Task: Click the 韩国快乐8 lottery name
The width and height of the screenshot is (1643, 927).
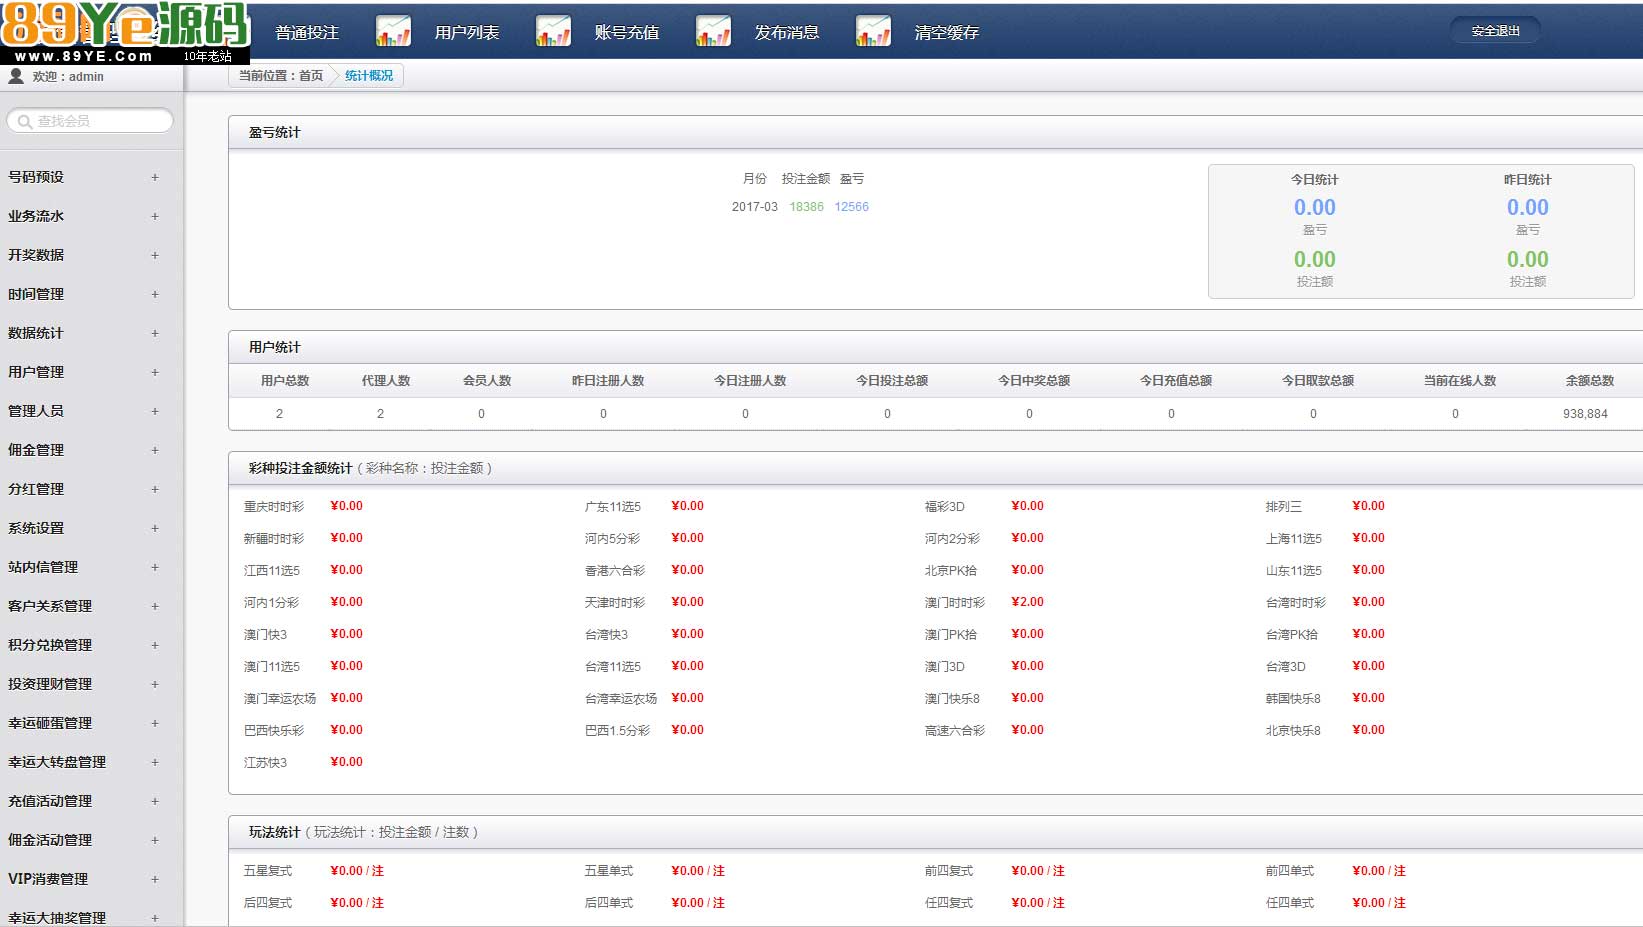Action: 1293,699
